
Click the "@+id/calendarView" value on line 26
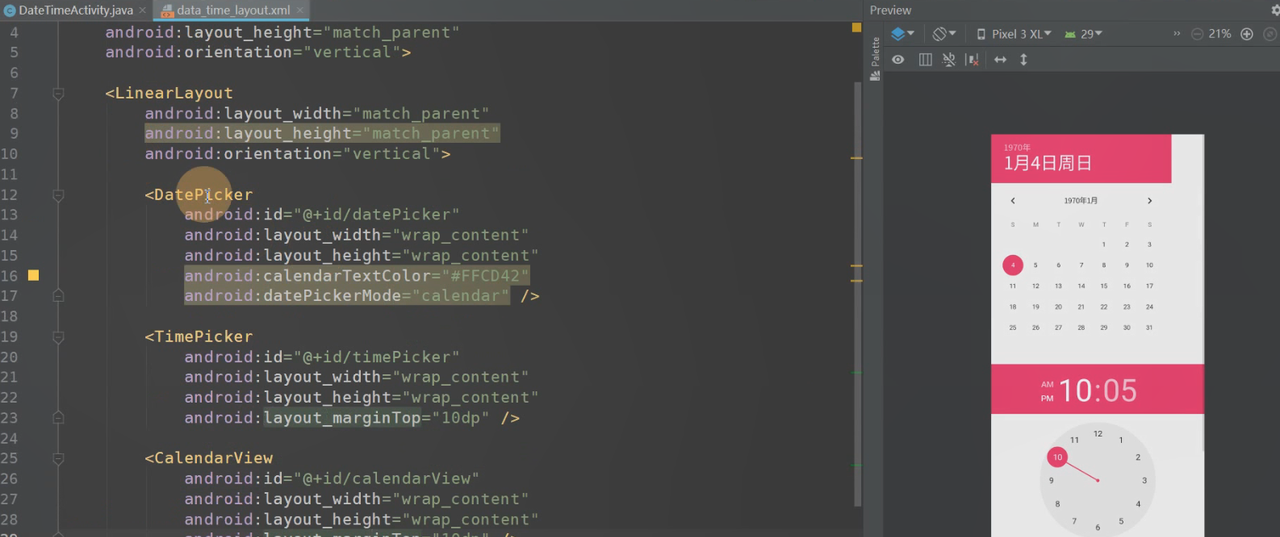coord(386,479)
